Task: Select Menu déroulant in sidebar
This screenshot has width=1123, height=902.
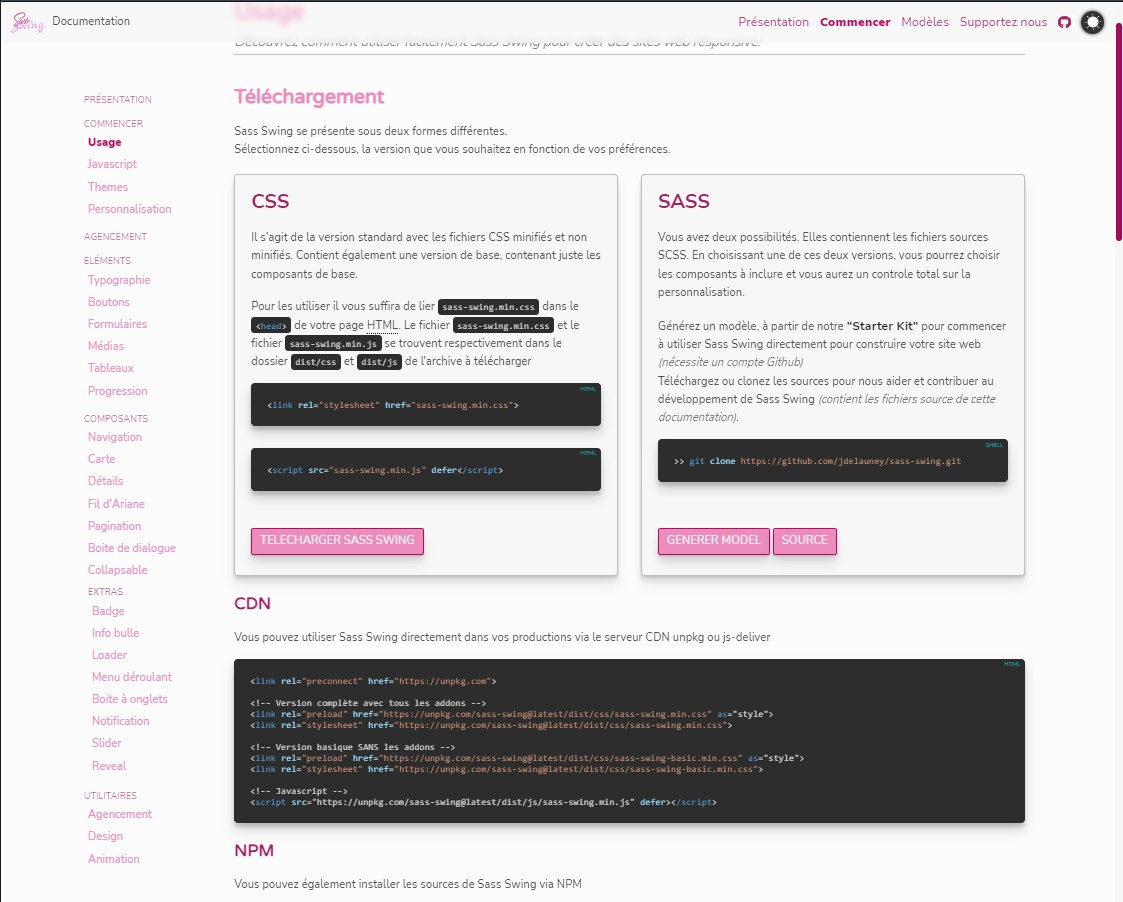Action: click(x=132, y=677)
